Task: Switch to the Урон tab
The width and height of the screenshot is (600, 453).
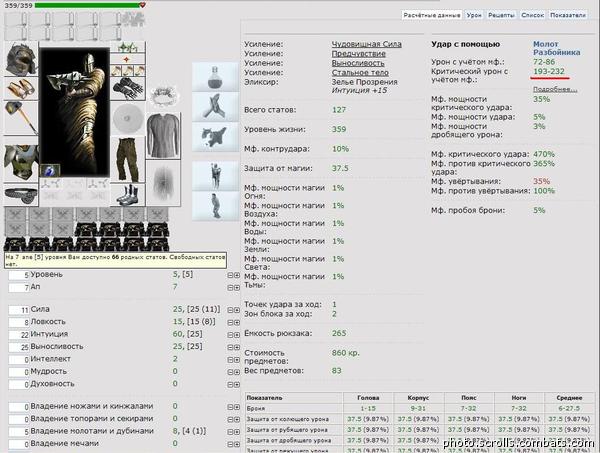Action: tap(474, 15)
